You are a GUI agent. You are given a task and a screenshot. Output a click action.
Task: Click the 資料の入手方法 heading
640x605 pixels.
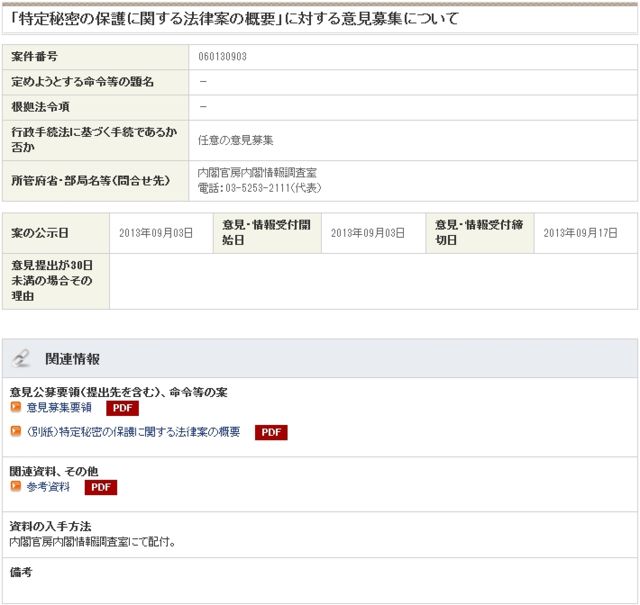[50, 527]
